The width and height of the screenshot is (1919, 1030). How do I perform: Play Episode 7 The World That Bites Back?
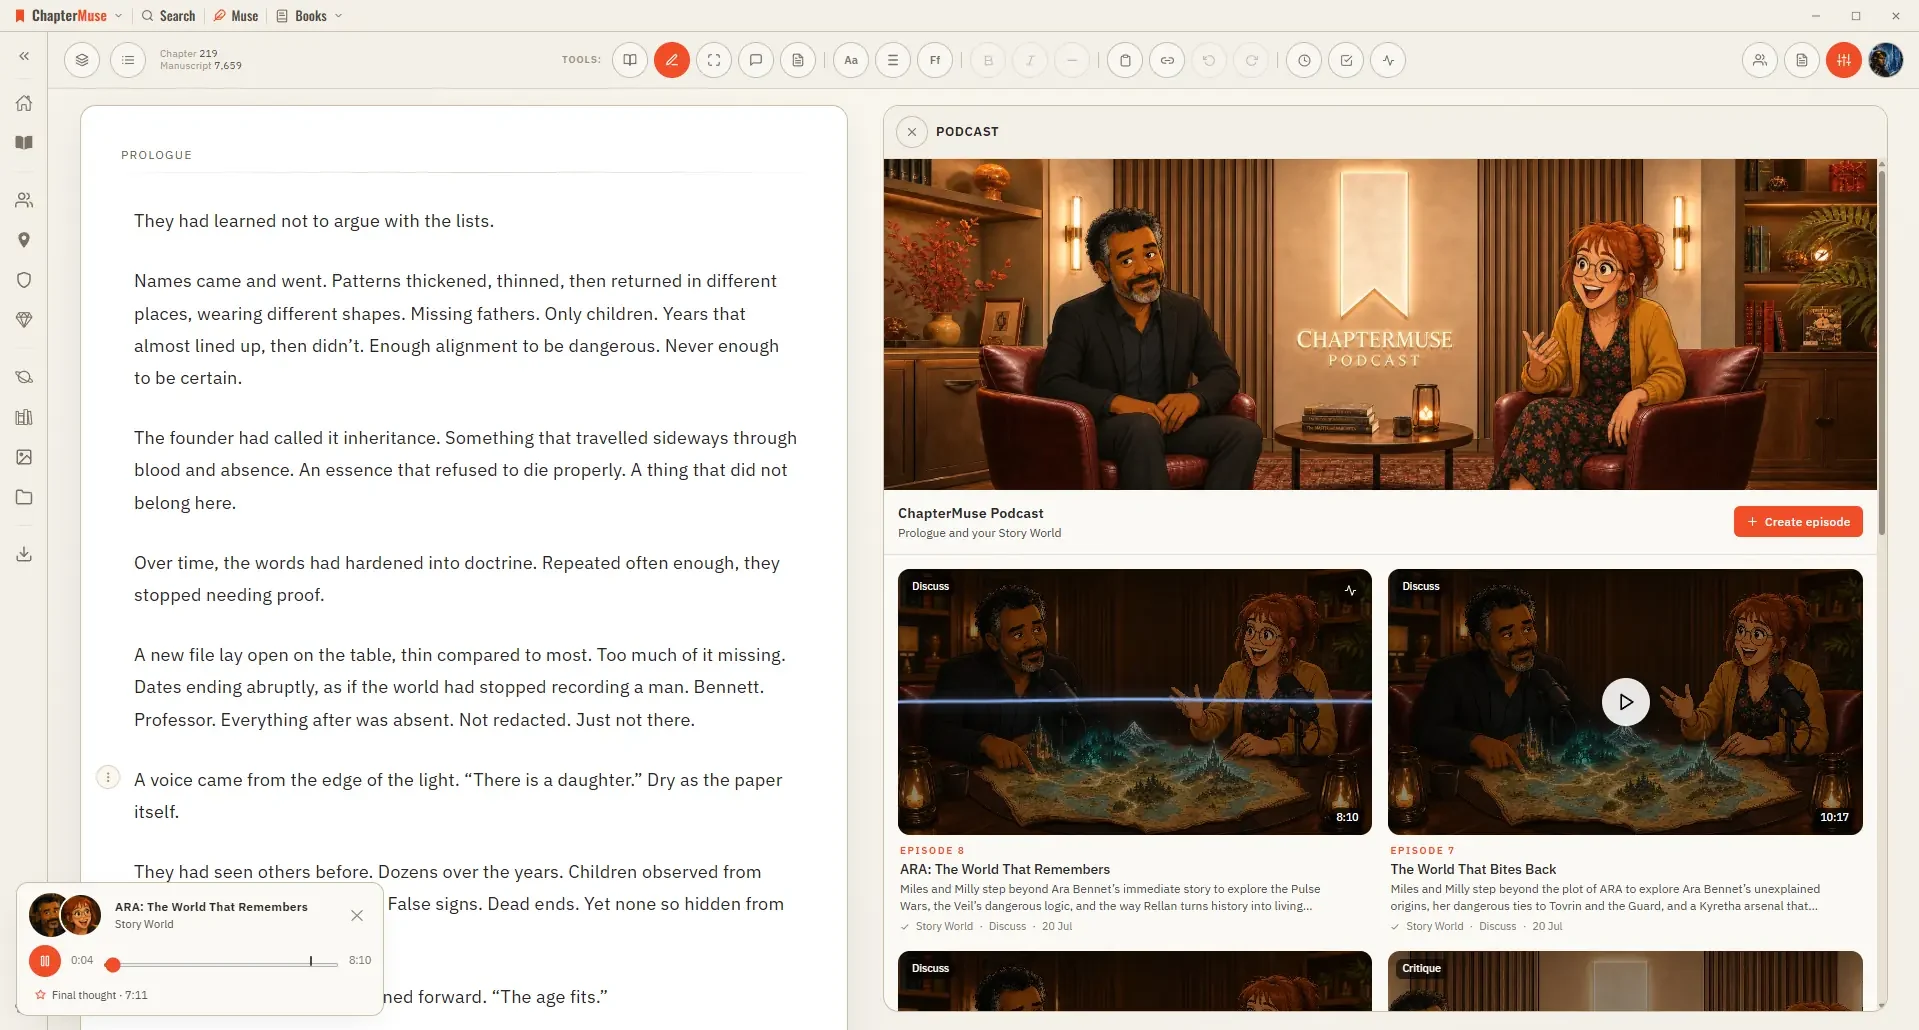point(1626,702)
